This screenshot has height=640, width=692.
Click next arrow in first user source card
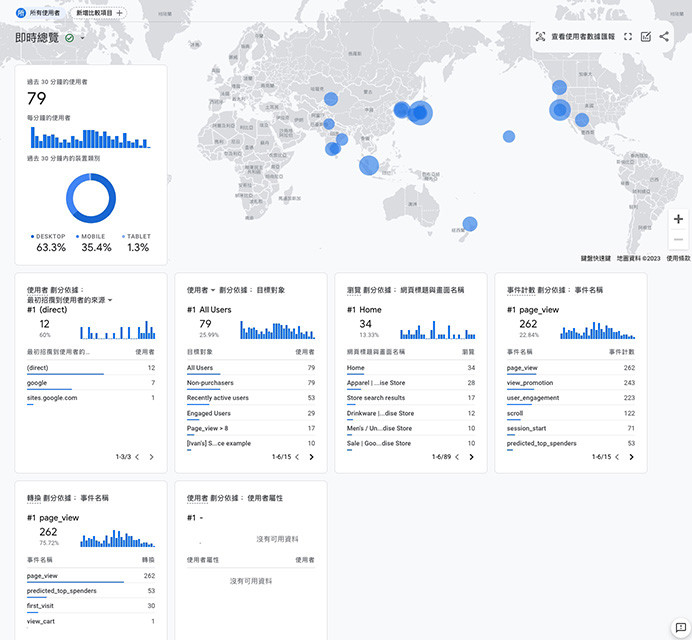coord(151,457)
